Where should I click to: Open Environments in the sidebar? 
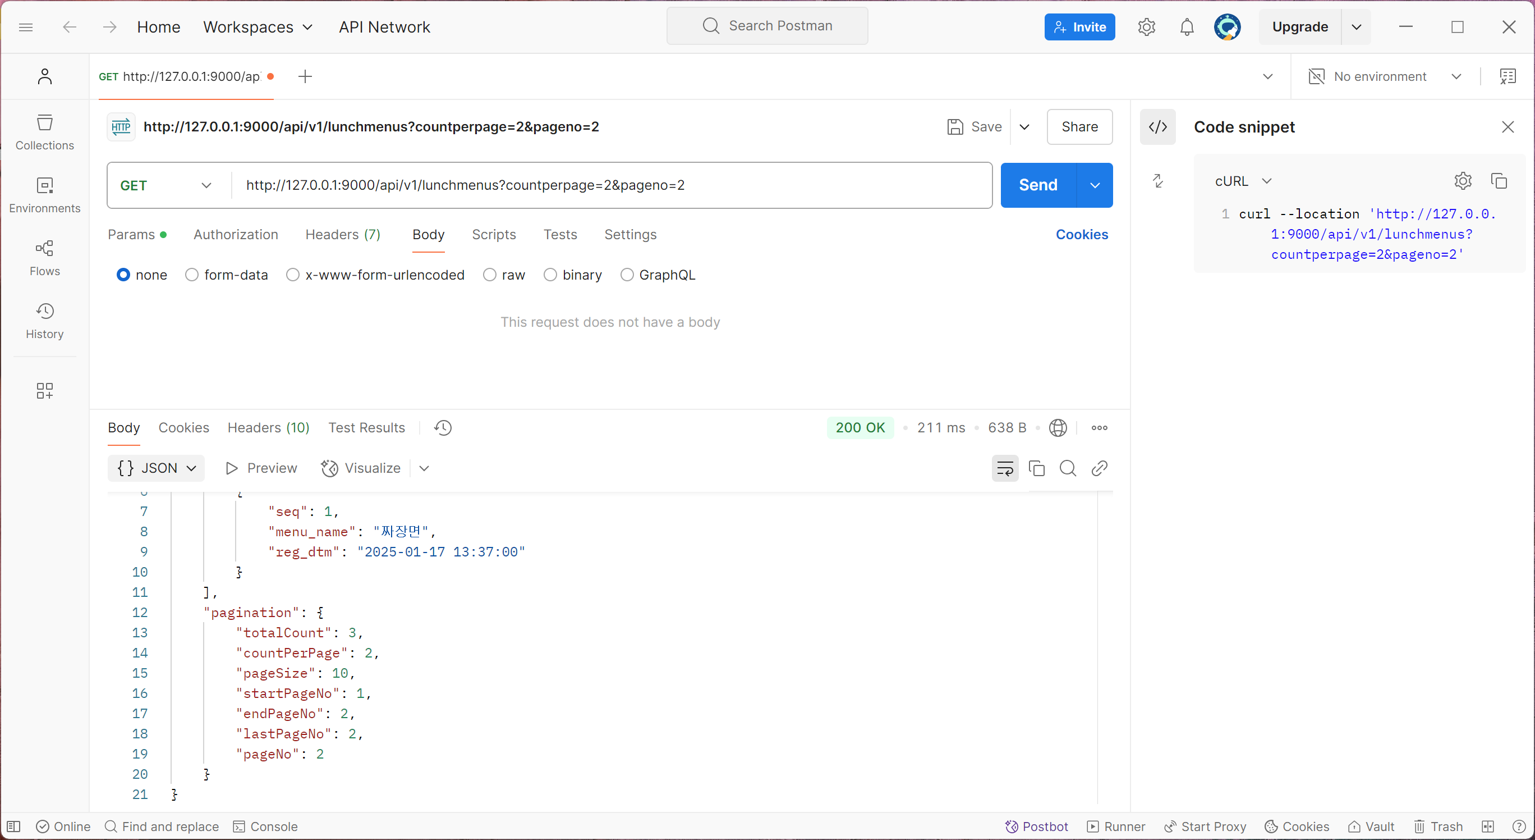pos(44,195)
